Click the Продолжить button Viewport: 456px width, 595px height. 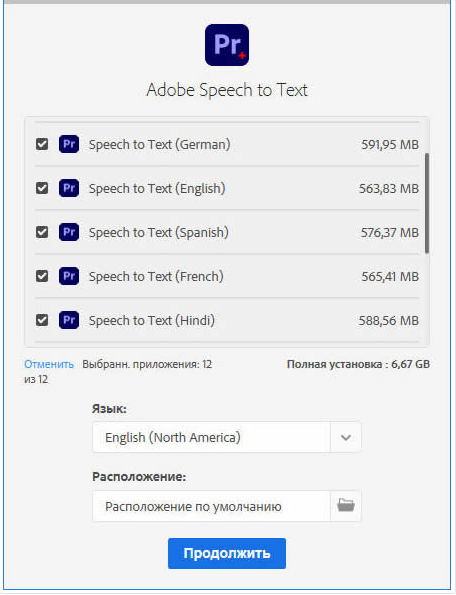coord(227,553)
